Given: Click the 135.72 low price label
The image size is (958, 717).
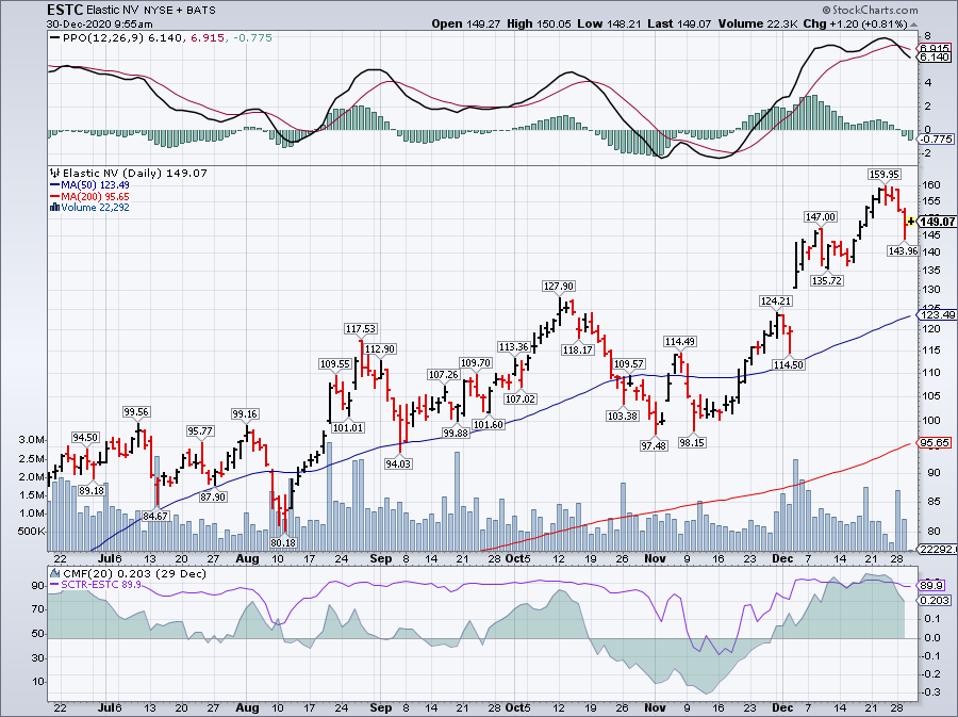Looking at the screenshot, I should coord(827,280).
